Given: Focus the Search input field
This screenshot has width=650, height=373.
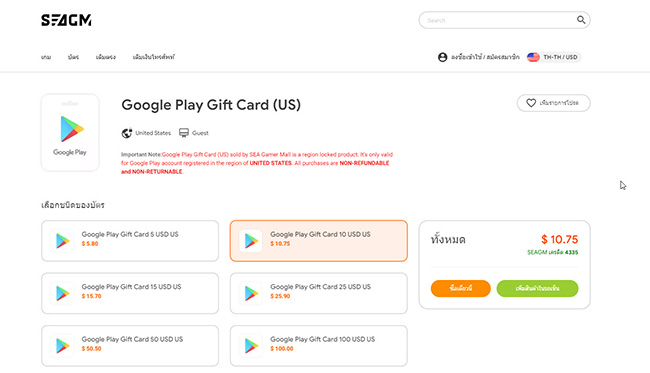Looking at the screenshot, I should (x=497, y=20).
